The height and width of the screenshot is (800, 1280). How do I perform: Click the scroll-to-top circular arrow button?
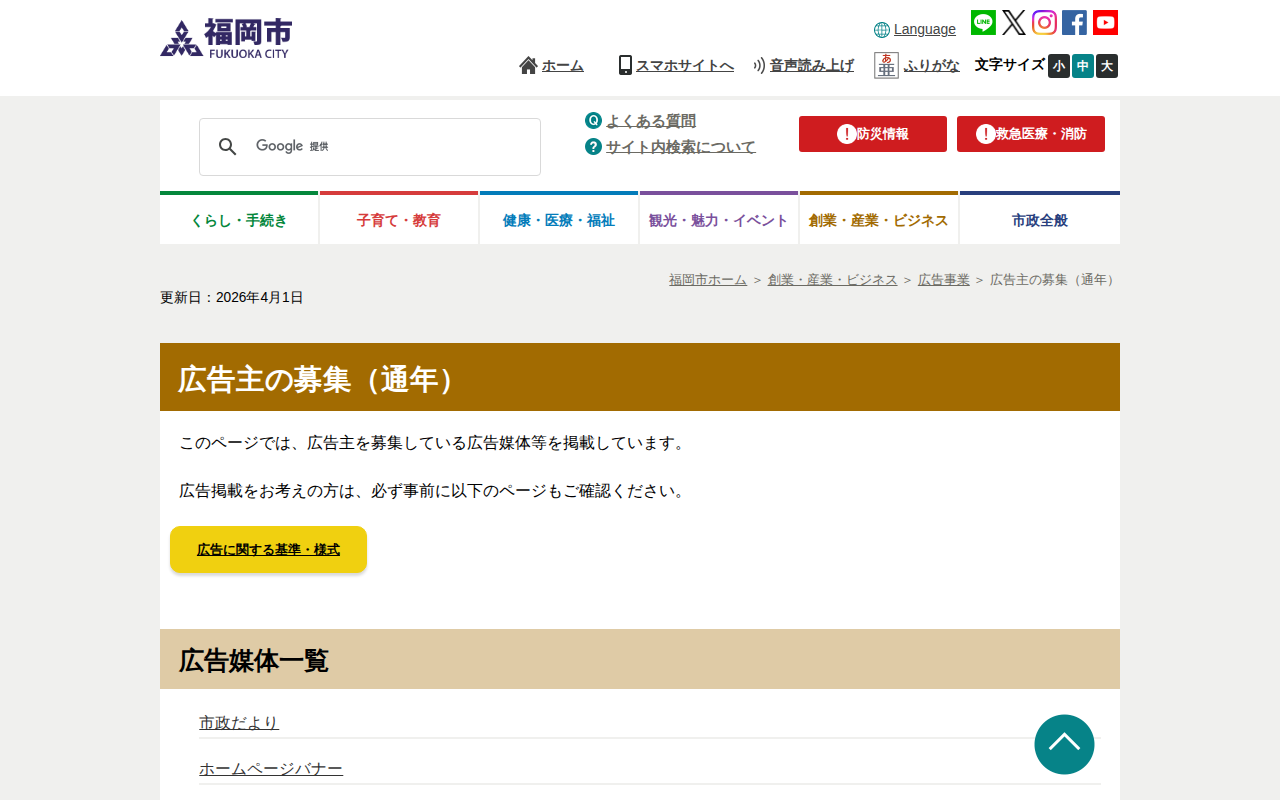[1064, 744]
